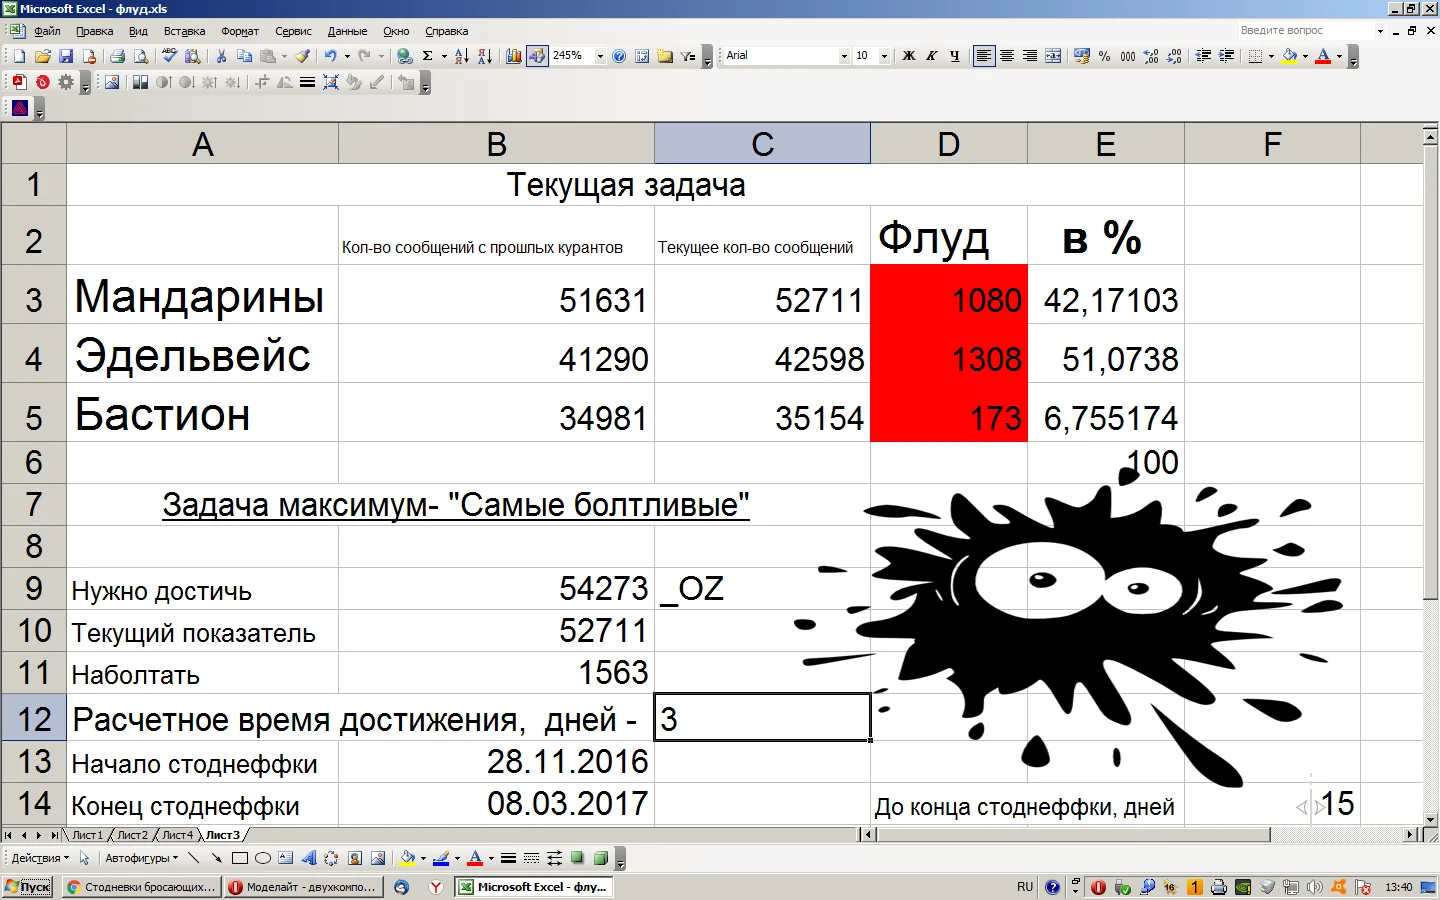Viewport: 1440px width, 900px height.
Task: Open the Вставка menu
Action: (x=184, y=31)
